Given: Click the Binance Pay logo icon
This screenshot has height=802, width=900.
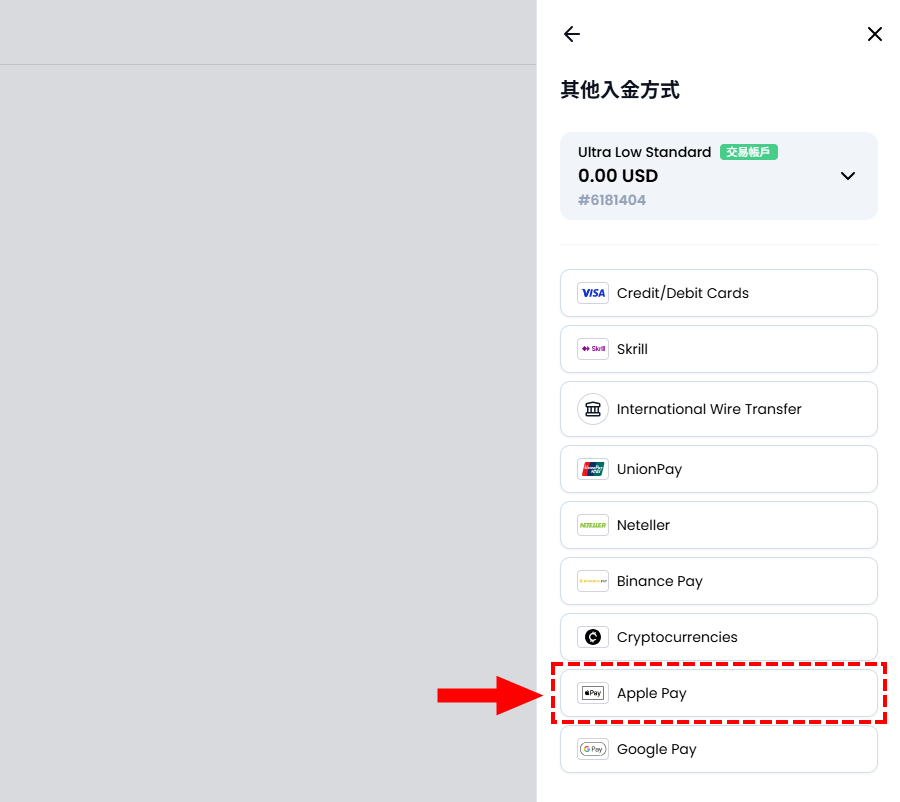Looking at the screenshot, I should tap(593, 581).
